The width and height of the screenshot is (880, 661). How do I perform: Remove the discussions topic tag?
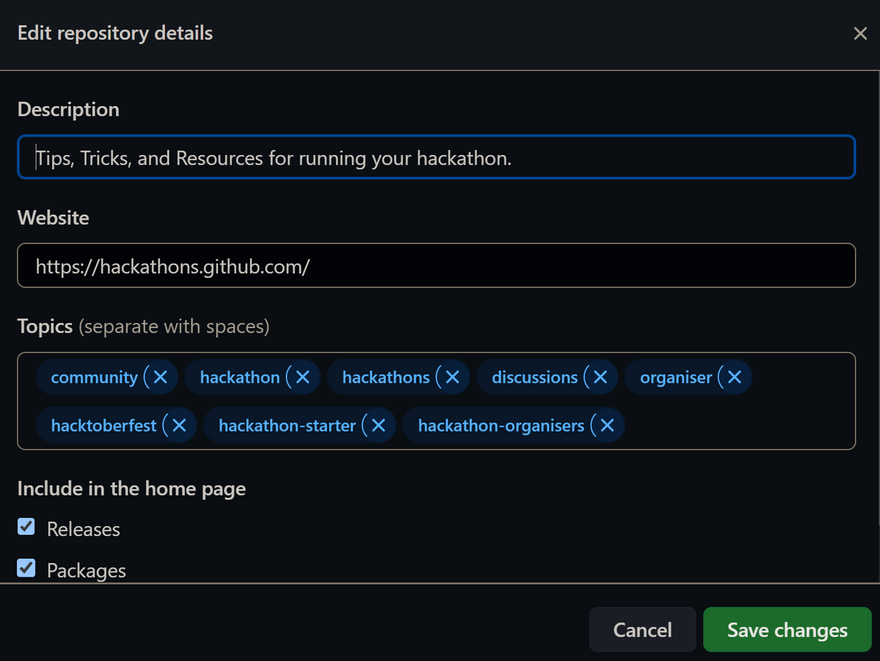coord(600,377)
